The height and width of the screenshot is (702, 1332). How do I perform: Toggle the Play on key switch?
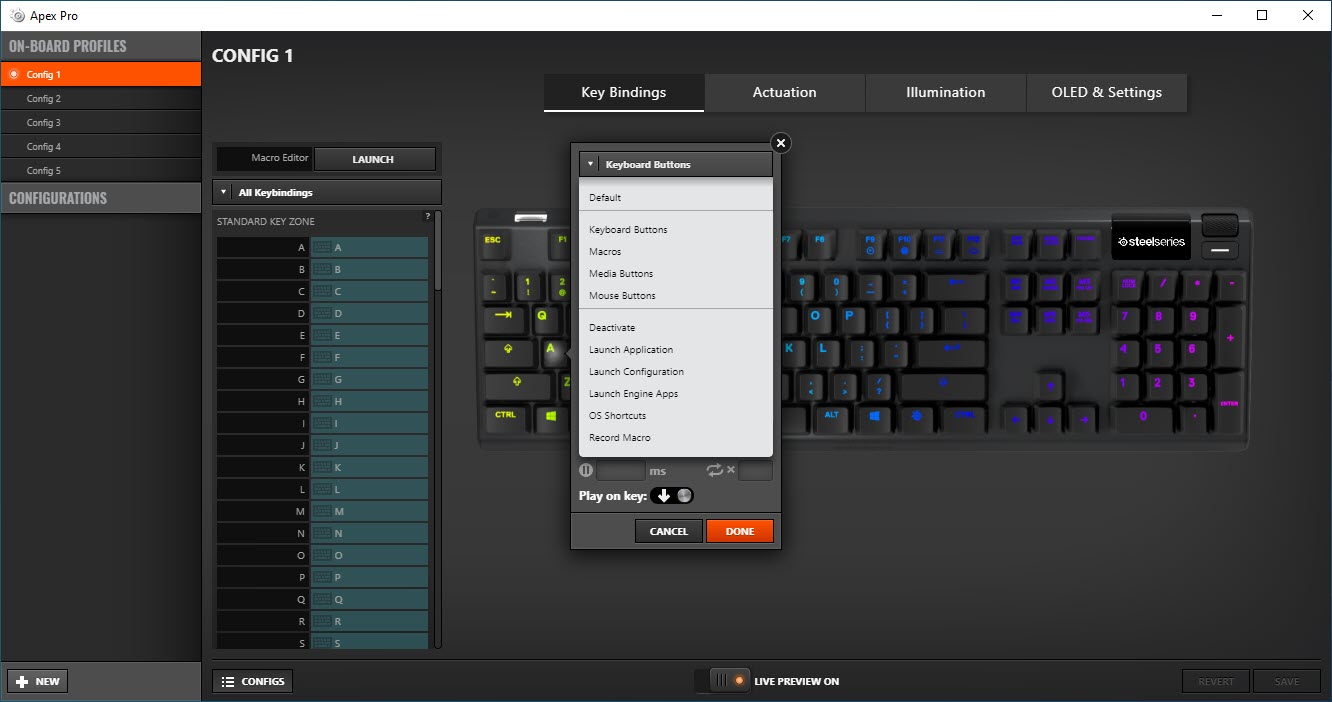672,496
